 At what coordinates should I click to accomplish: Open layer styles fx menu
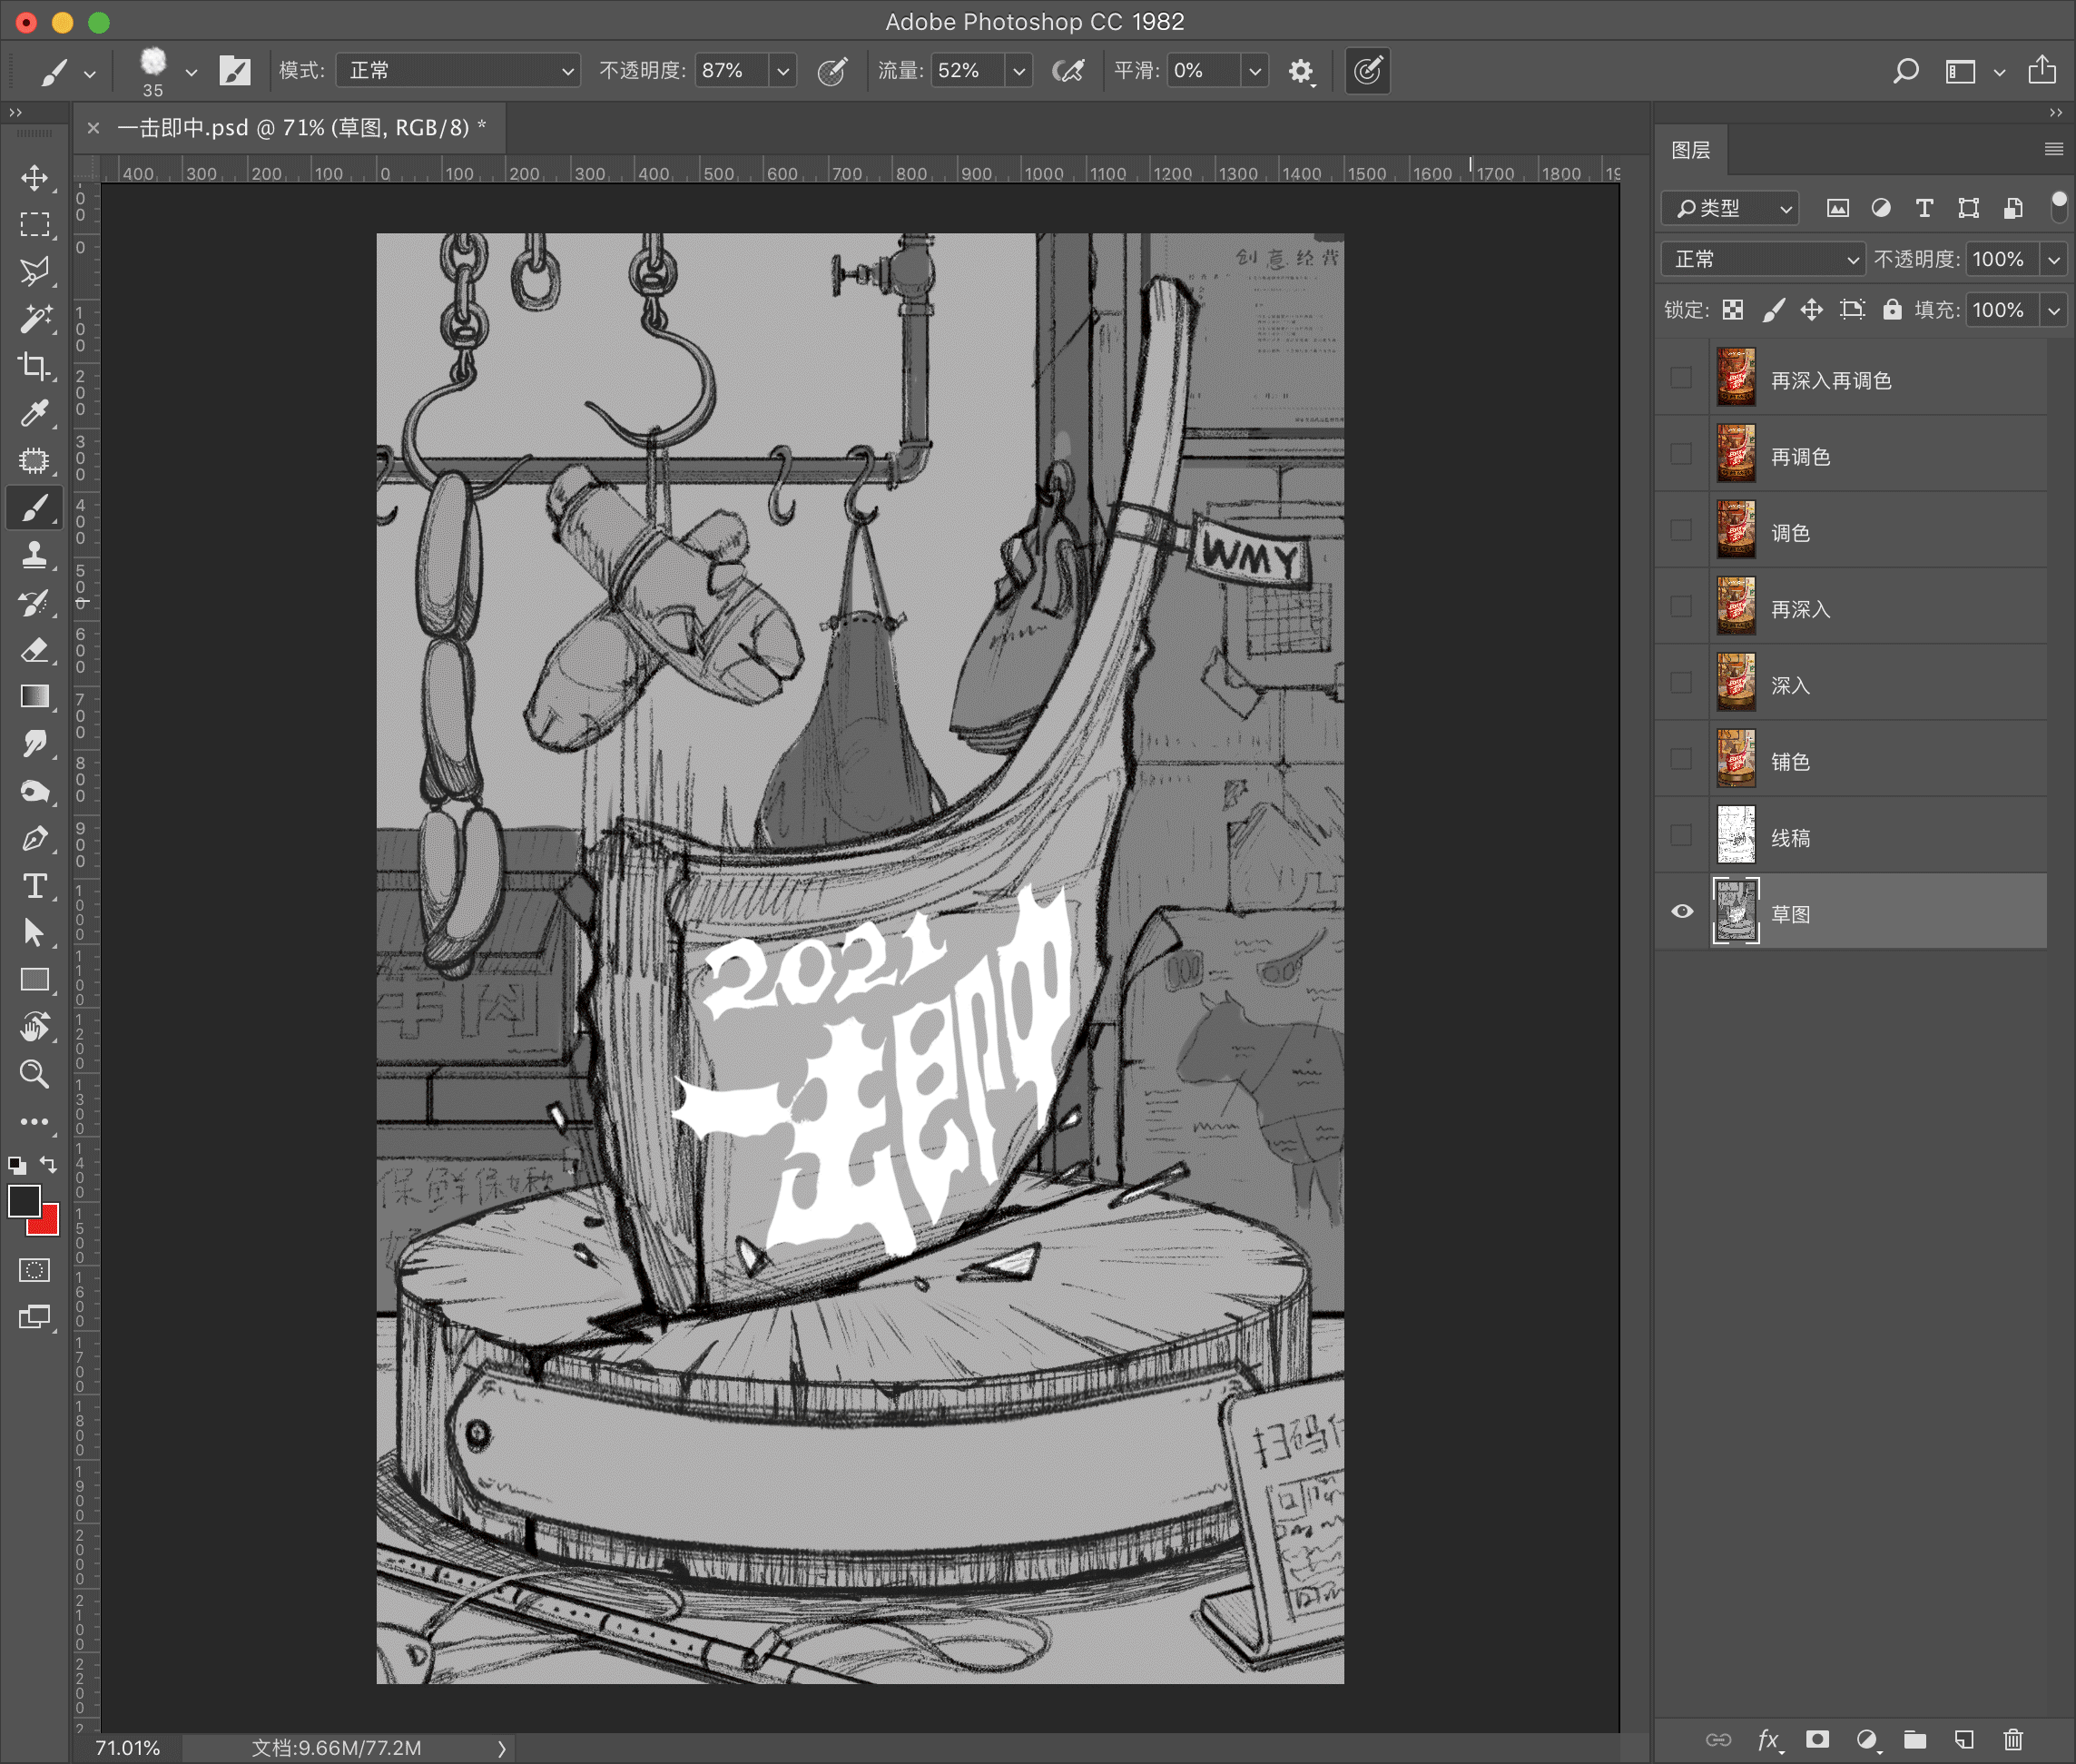(1769, 1740)
